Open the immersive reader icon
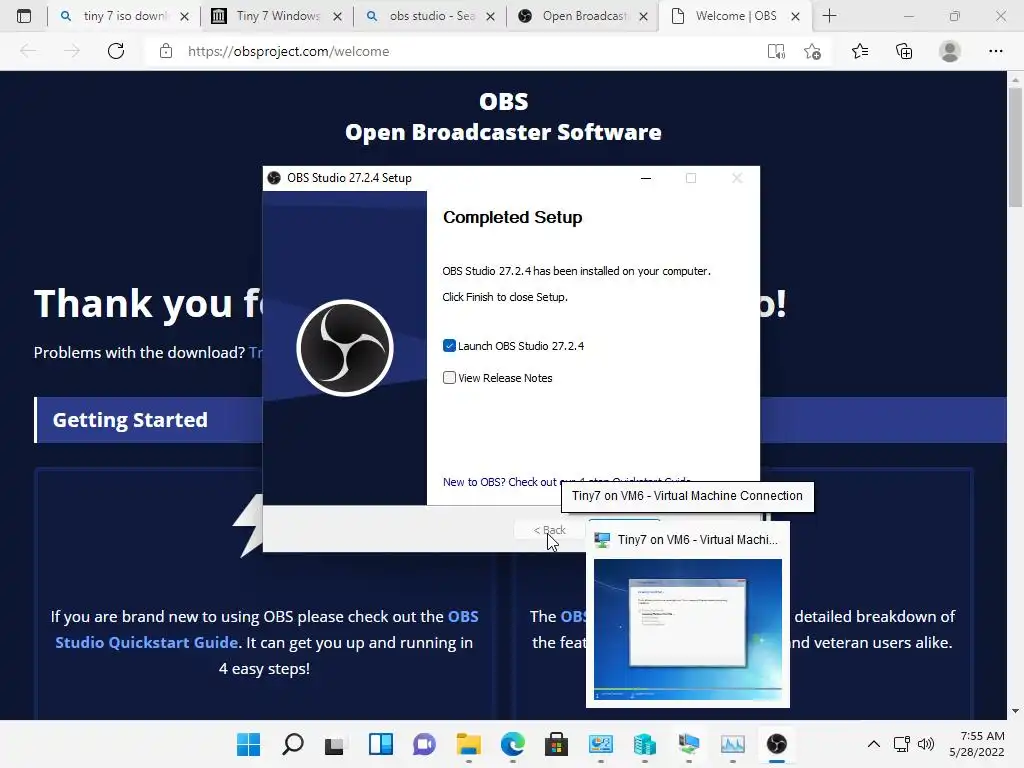This screenshot has height=768, width=1024. (776, 51)
